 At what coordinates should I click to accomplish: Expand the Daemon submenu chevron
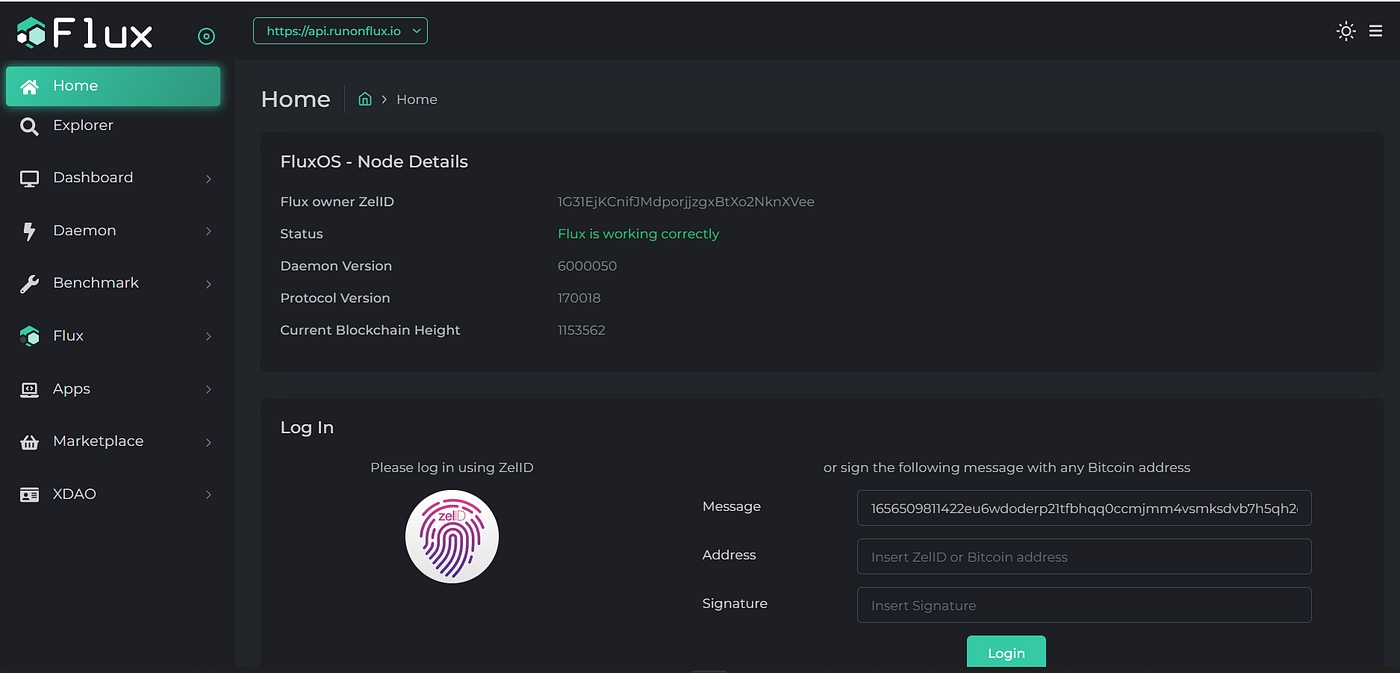tap(208, 231)
